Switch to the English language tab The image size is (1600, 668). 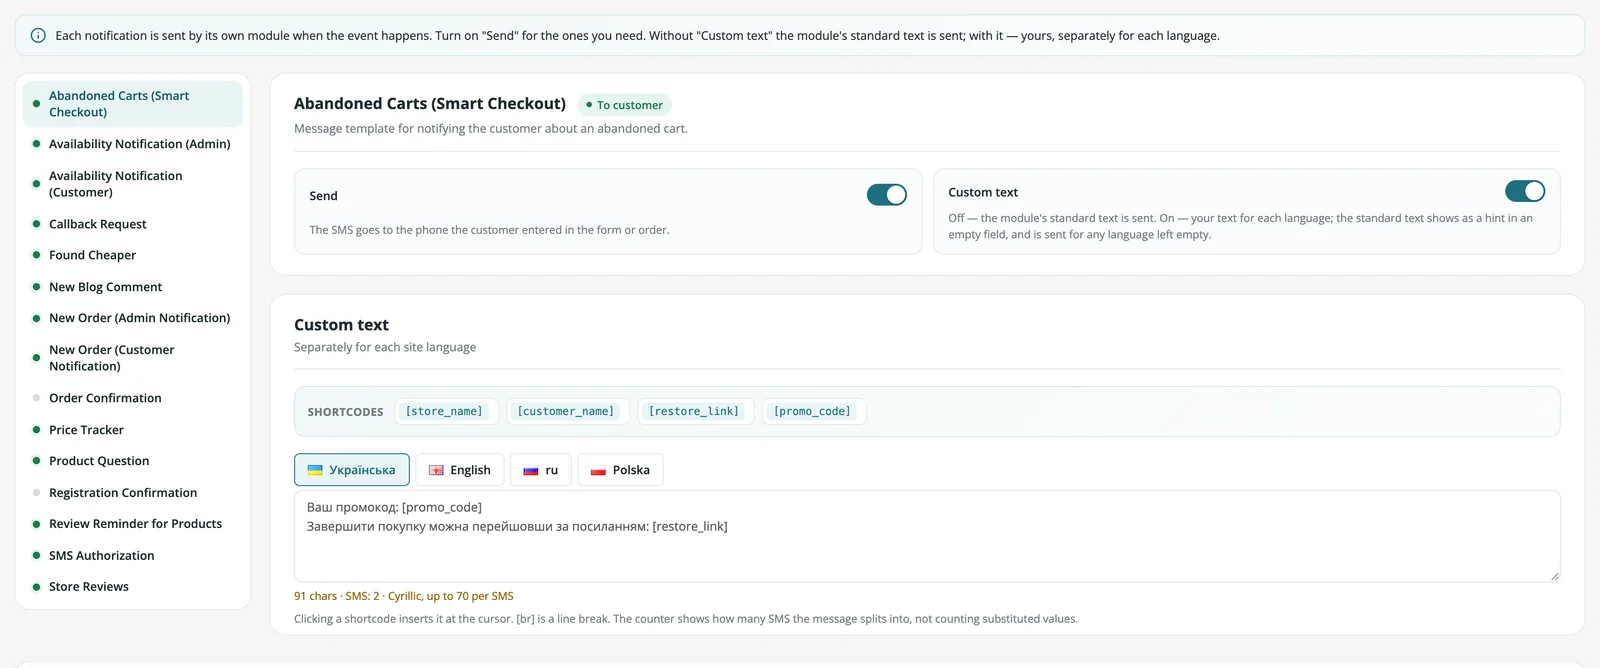[460, 470]
